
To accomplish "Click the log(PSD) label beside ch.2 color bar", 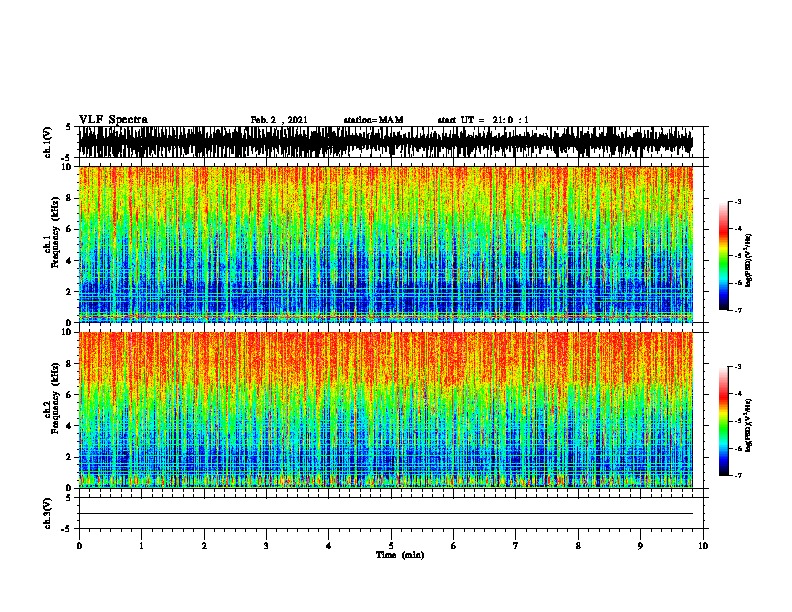I will pyautogui.click(x=749, y=425).
